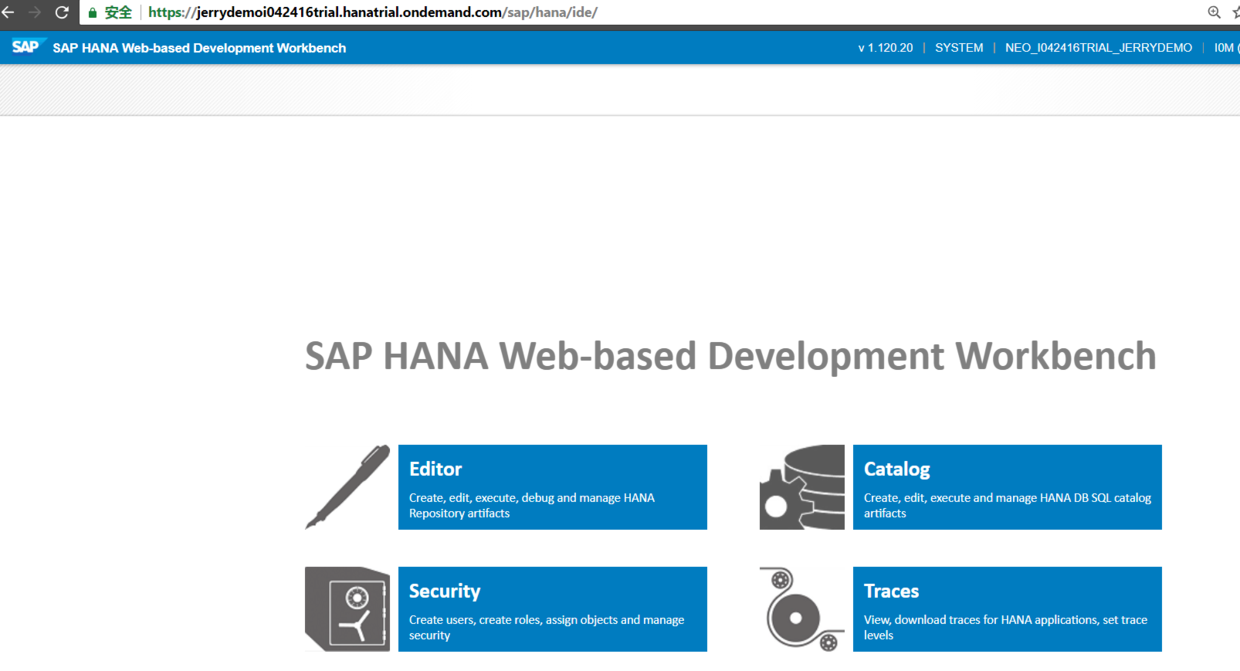This screenshot has height=671, width=1240.
Task: Click NEO_I042416TRIAL_JERRYDEMO label in header
Action: (1098, 48)
